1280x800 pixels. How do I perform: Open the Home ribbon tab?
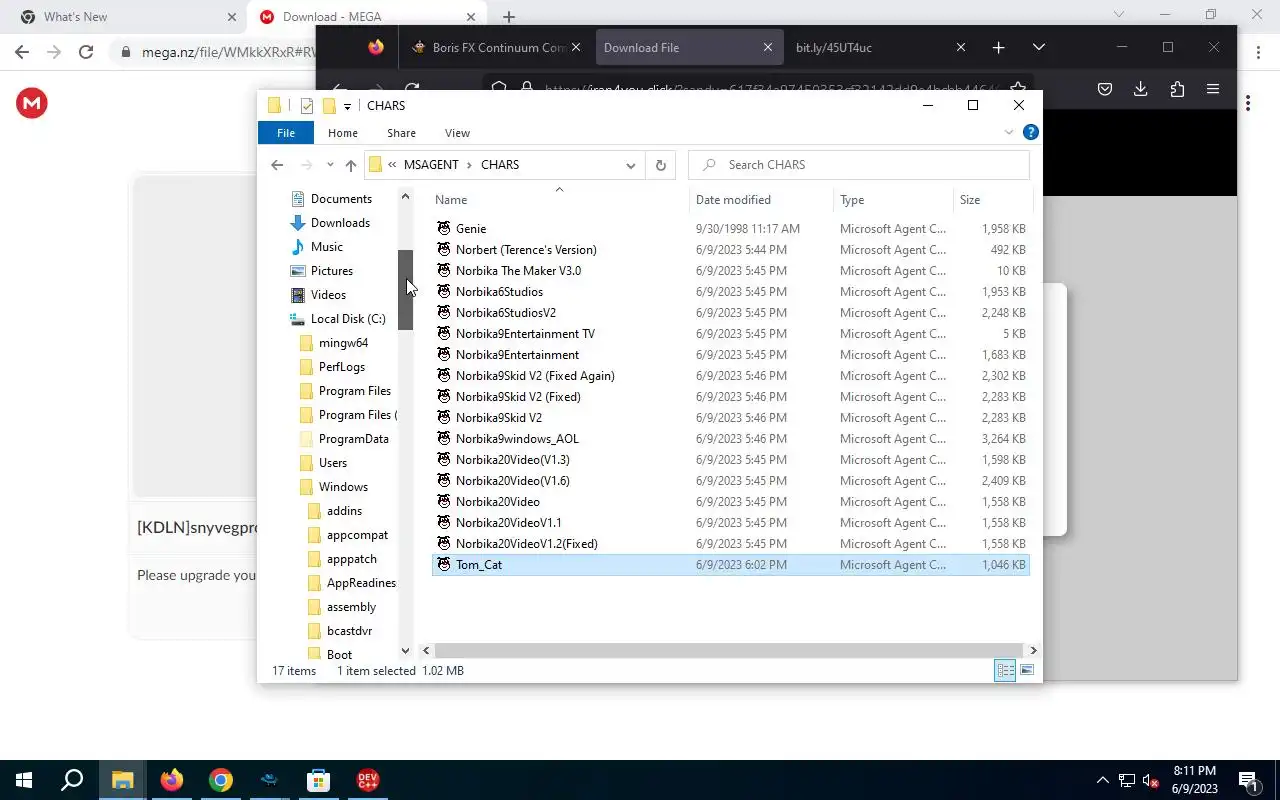[x=343, y=133]
